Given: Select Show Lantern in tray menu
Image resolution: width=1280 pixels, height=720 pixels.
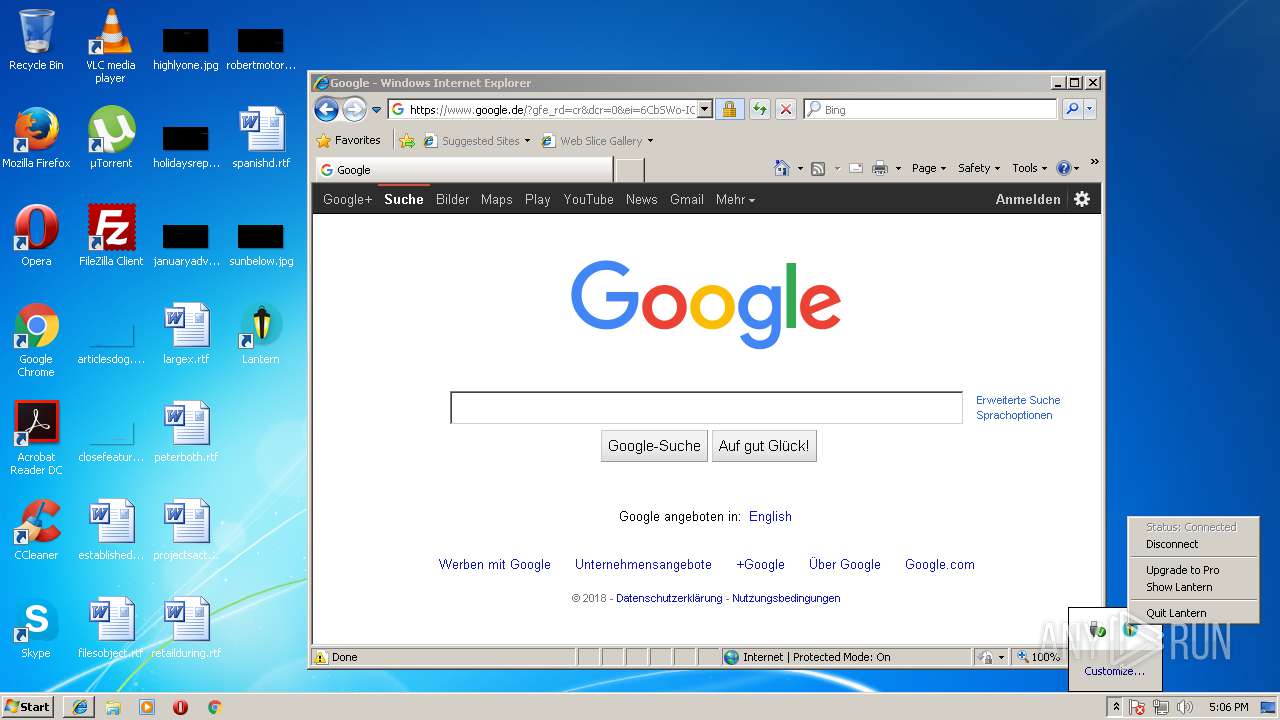Looking at the screenshot, I should point(1179,587).
